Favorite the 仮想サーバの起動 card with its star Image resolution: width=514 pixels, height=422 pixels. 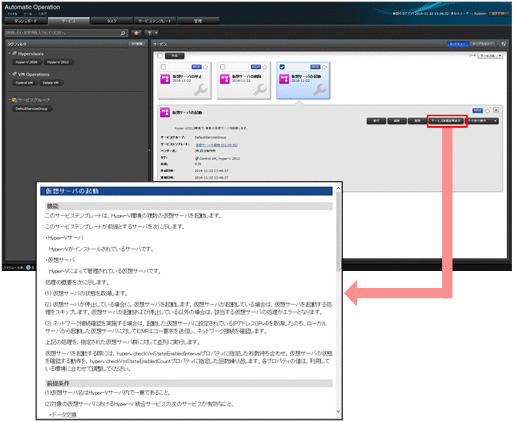point(324,67)
